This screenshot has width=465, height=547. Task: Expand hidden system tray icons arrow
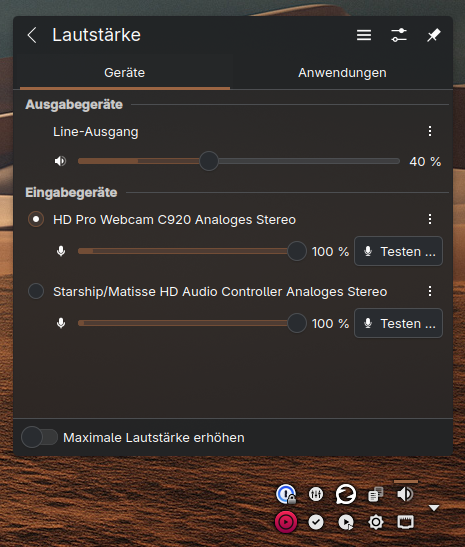pos(434,508)
